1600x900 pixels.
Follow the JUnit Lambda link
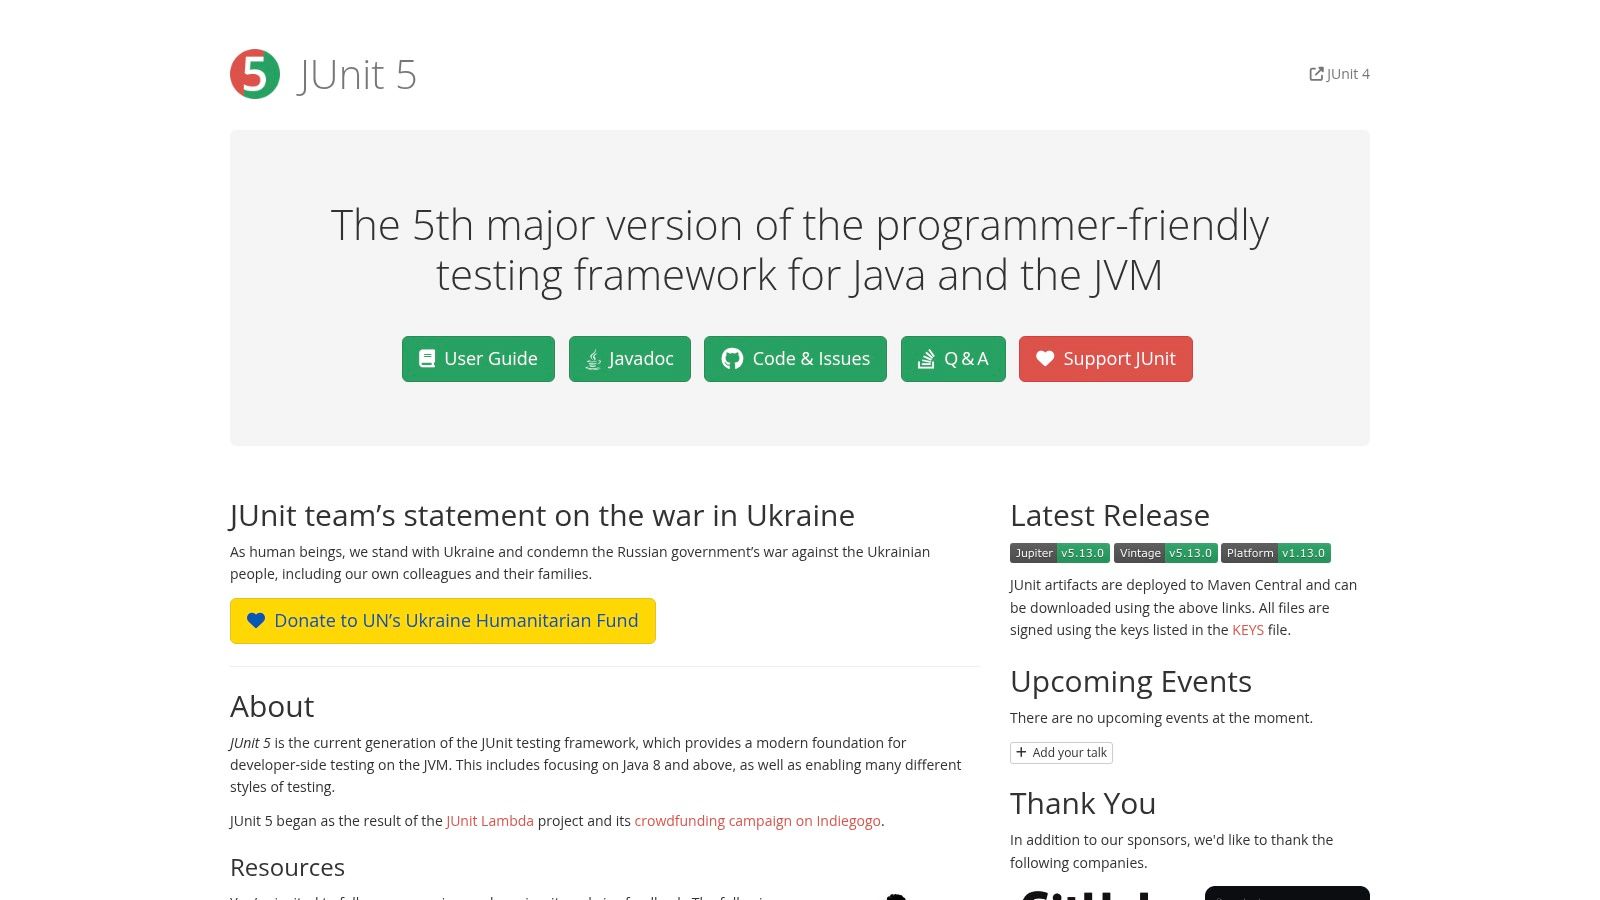(490, 821)
